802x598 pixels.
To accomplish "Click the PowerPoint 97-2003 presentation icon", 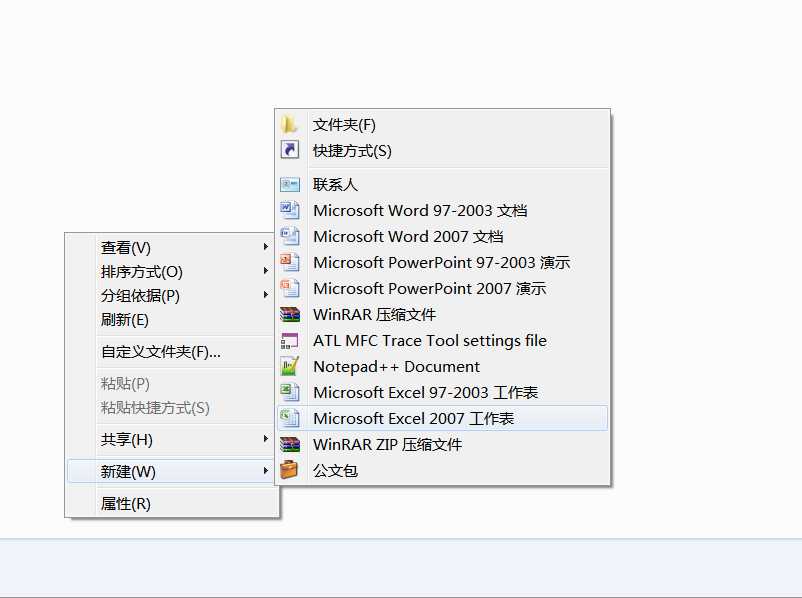I will point(289,262).
